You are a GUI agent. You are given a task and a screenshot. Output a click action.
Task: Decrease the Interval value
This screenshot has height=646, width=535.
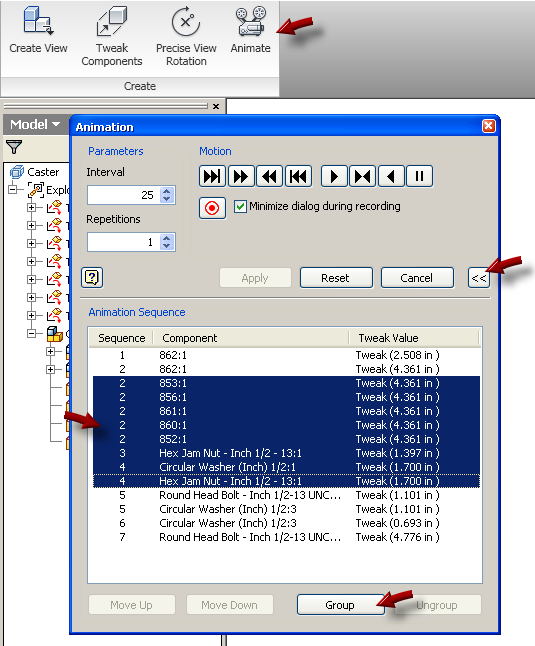pyautogui.click(x=166, y=199)
